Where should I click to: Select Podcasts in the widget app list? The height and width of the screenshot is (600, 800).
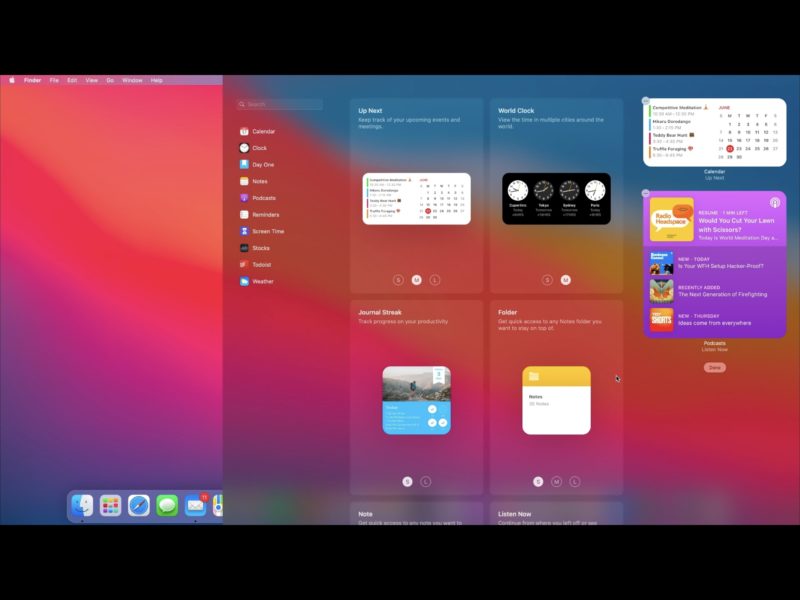[258, 198]
